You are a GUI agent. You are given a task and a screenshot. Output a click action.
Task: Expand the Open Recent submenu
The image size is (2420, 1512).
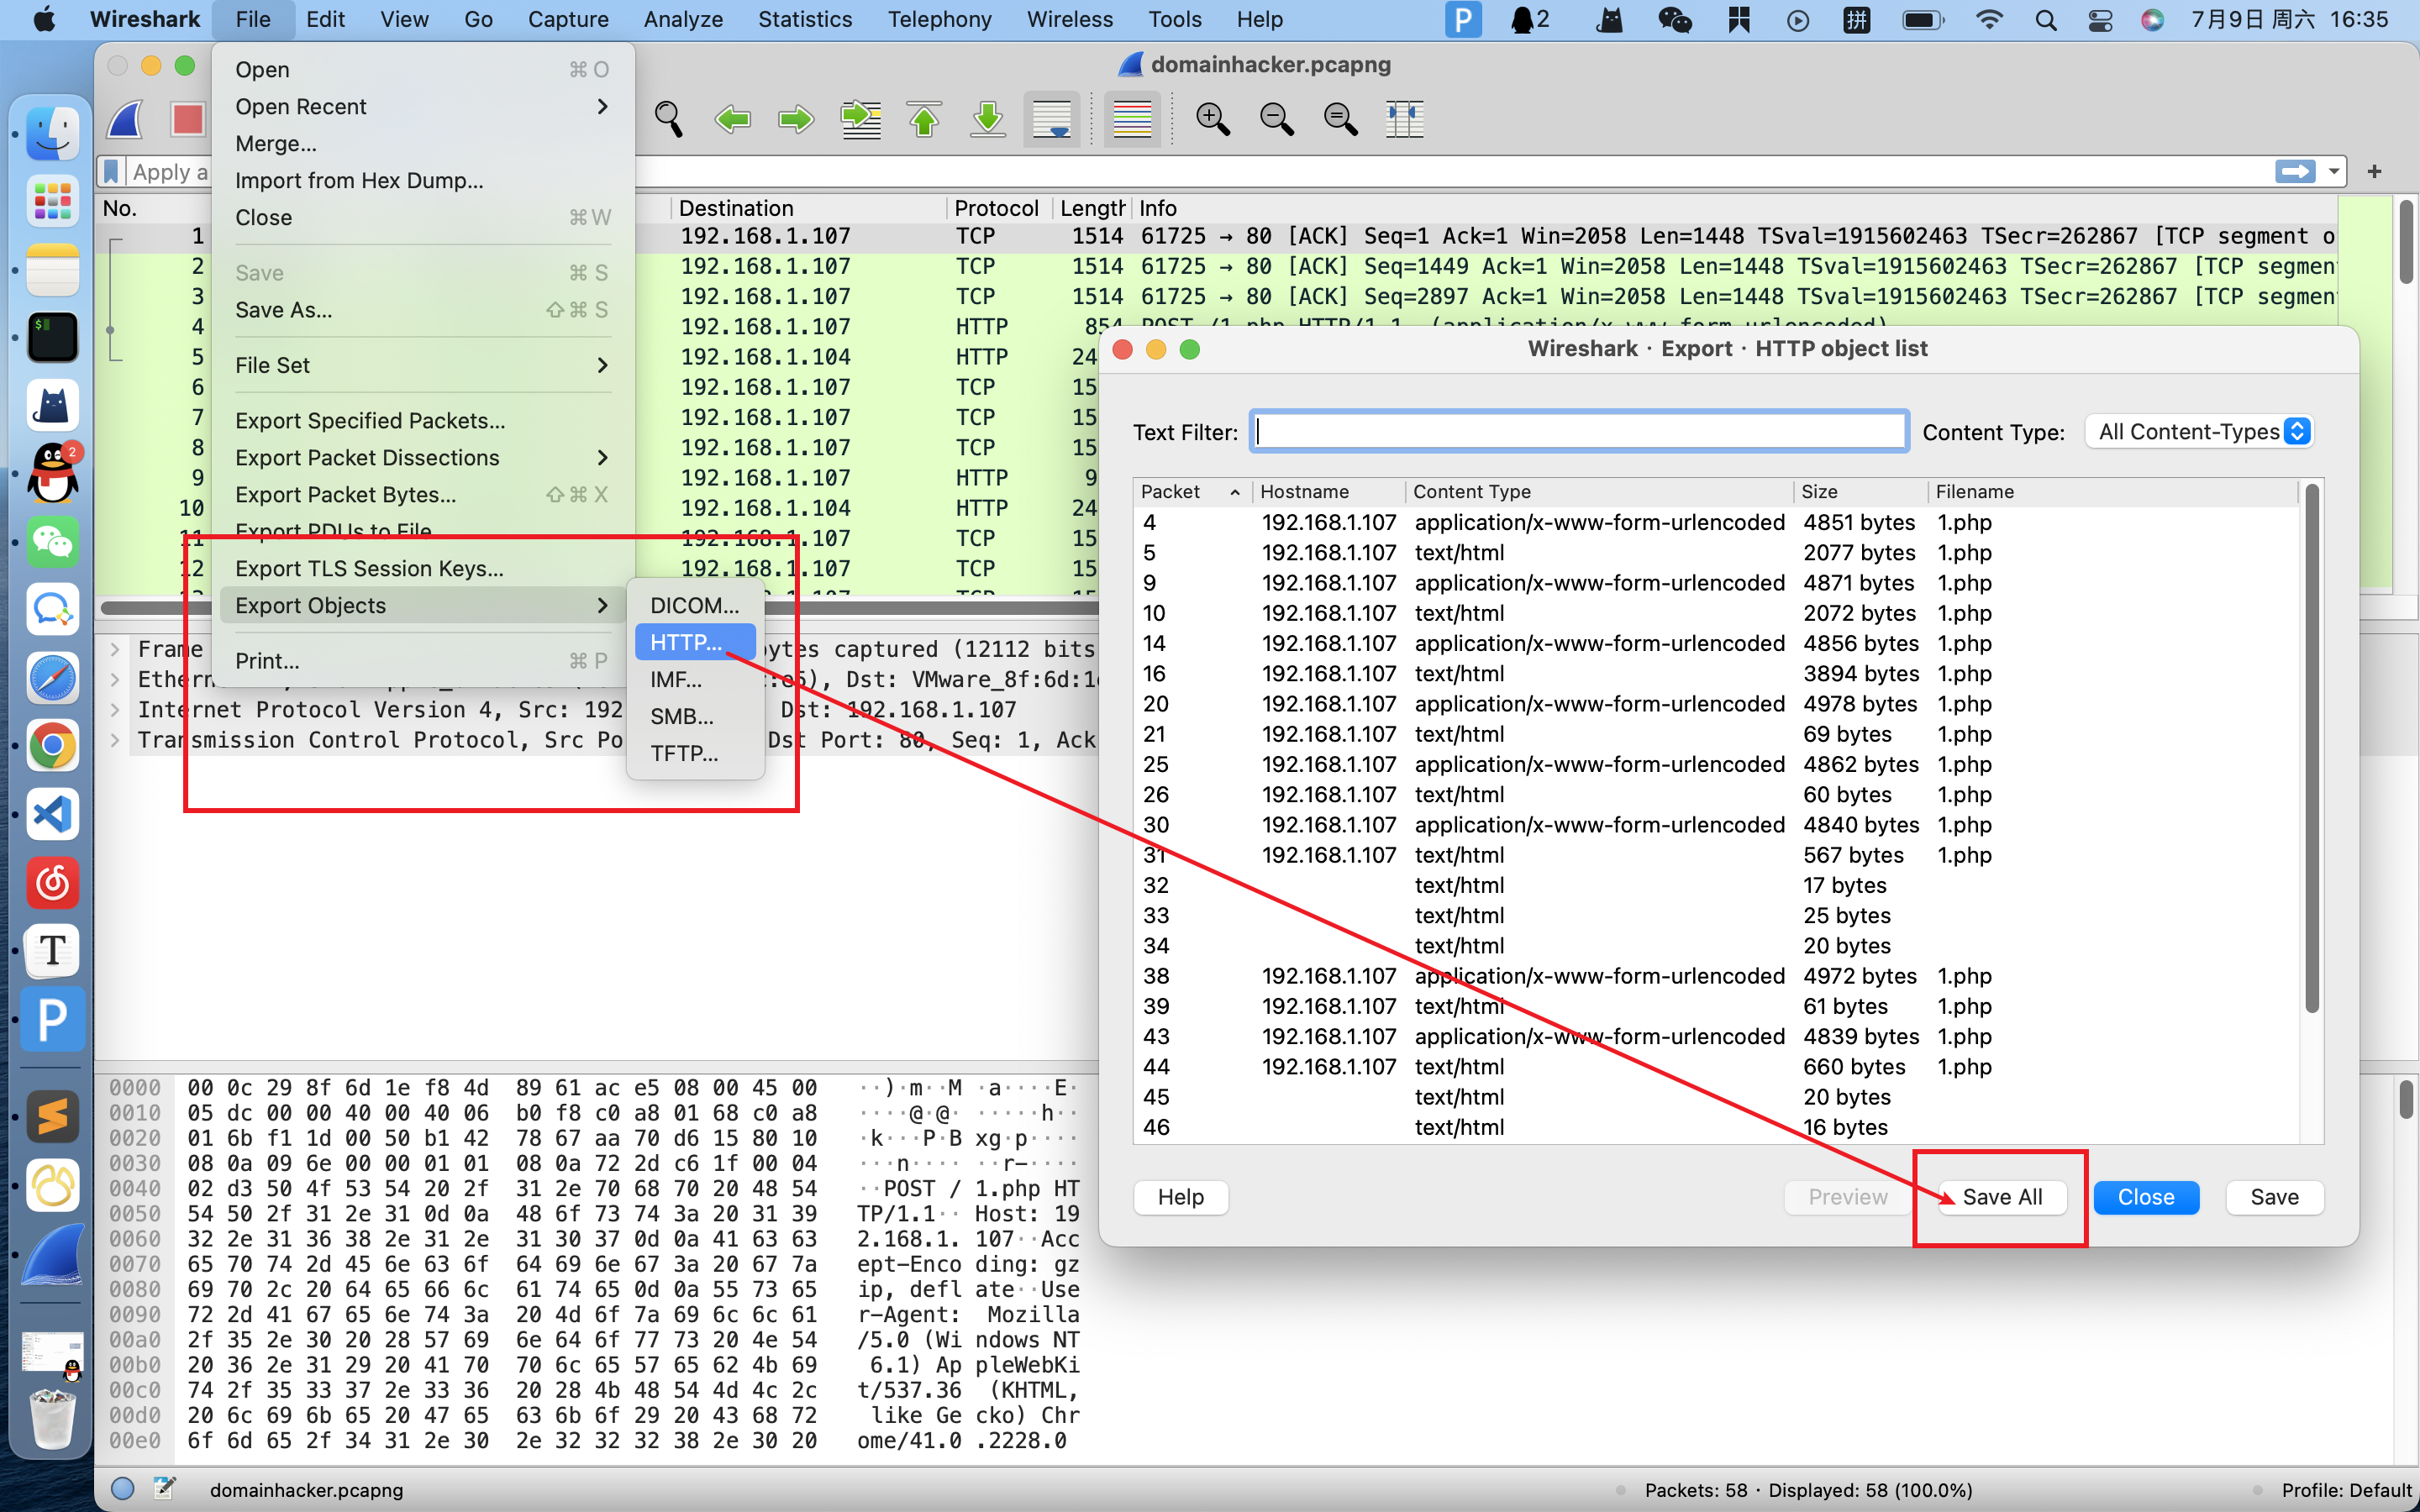click(423, 106)
